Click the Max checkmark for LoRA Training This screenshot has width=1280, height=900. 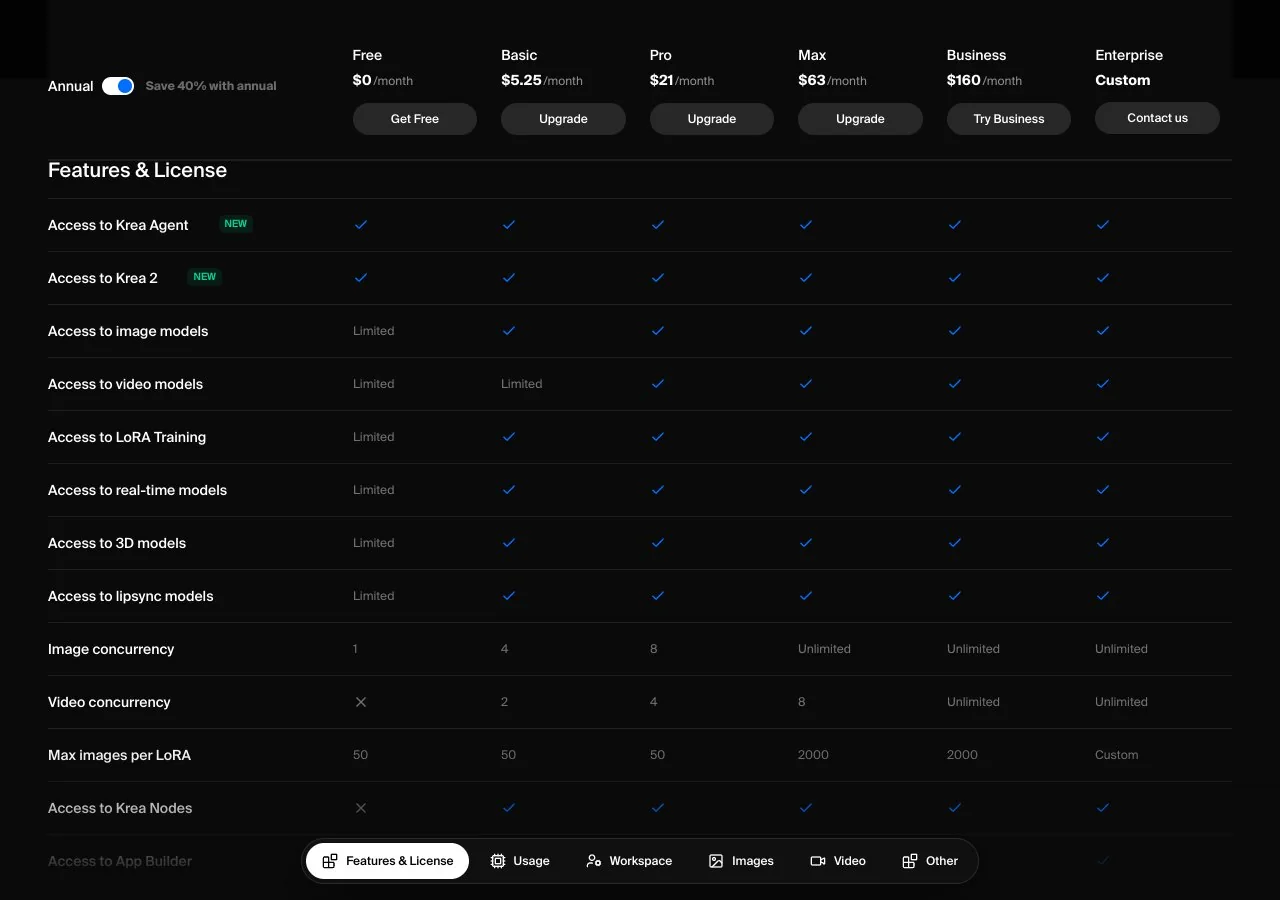[x=806, y=437]
